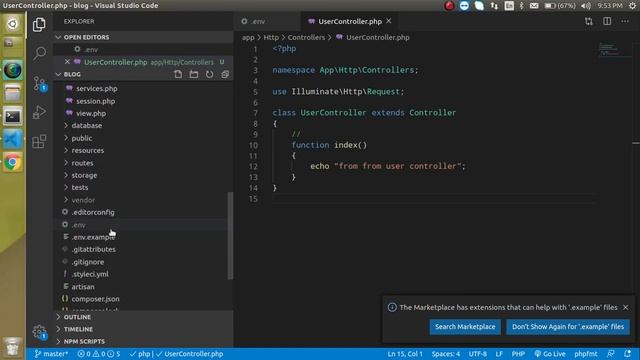Click New Folder icon in BLOG header
Image resolution: width=640 pixels, height=360 pixels.
point(194,74)
